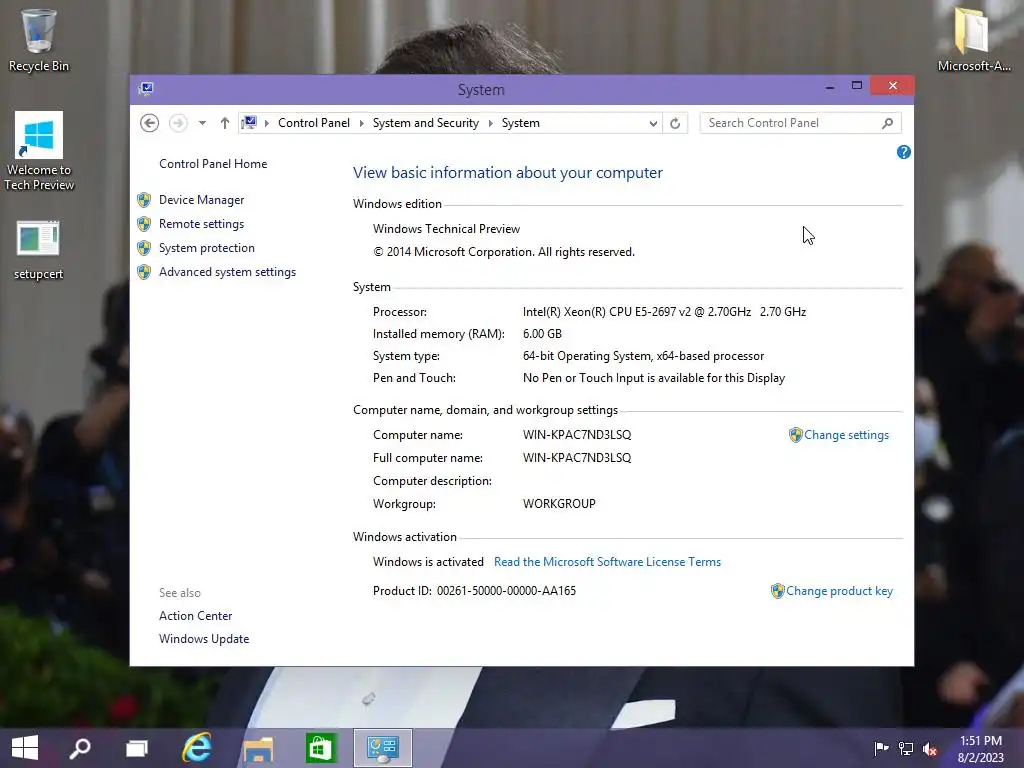The height and width of the screenshot is (768, 1024).
Task: Open Welcome to Tech Preview shortcut
Action: pos(39,151)
